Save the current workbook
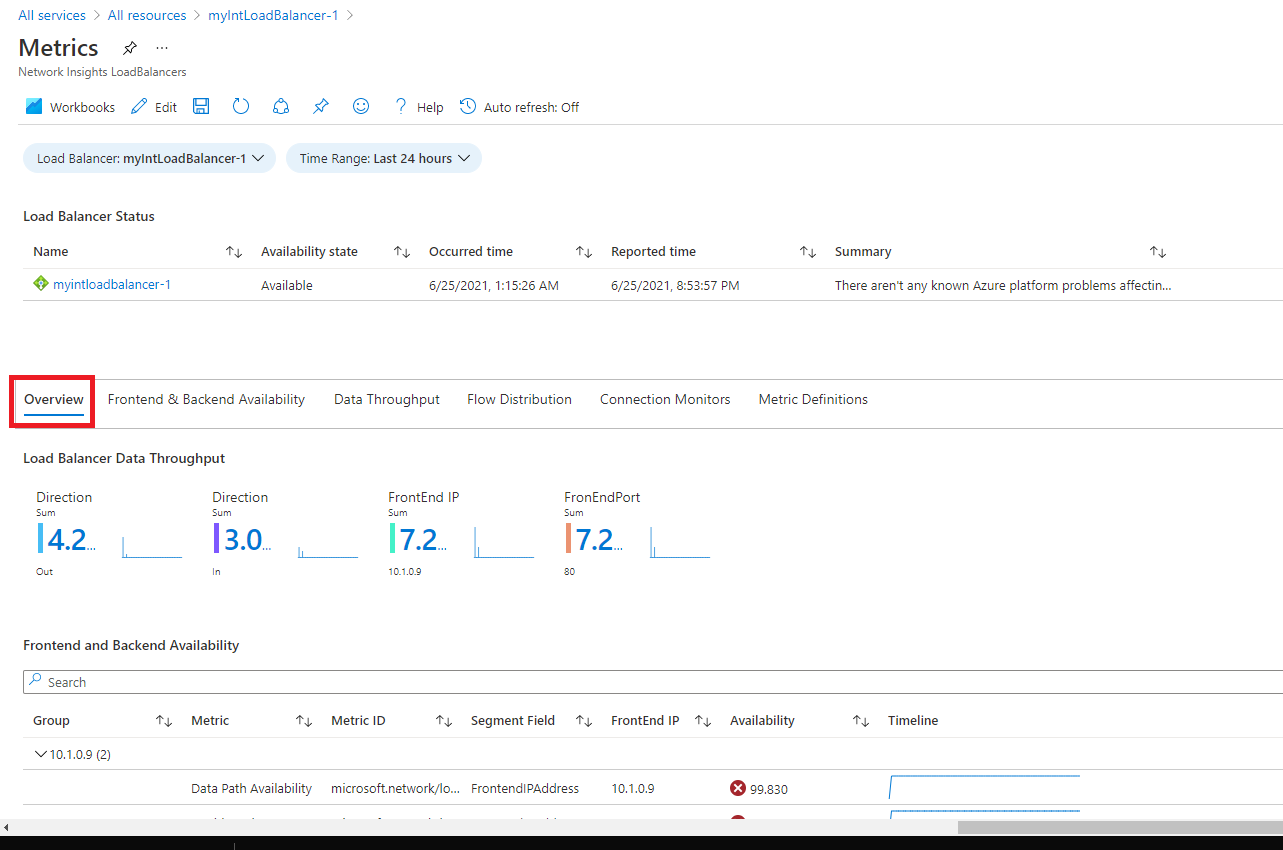Image resolution: width=1283 pixels, height=850 pixels. coord(200,106)
